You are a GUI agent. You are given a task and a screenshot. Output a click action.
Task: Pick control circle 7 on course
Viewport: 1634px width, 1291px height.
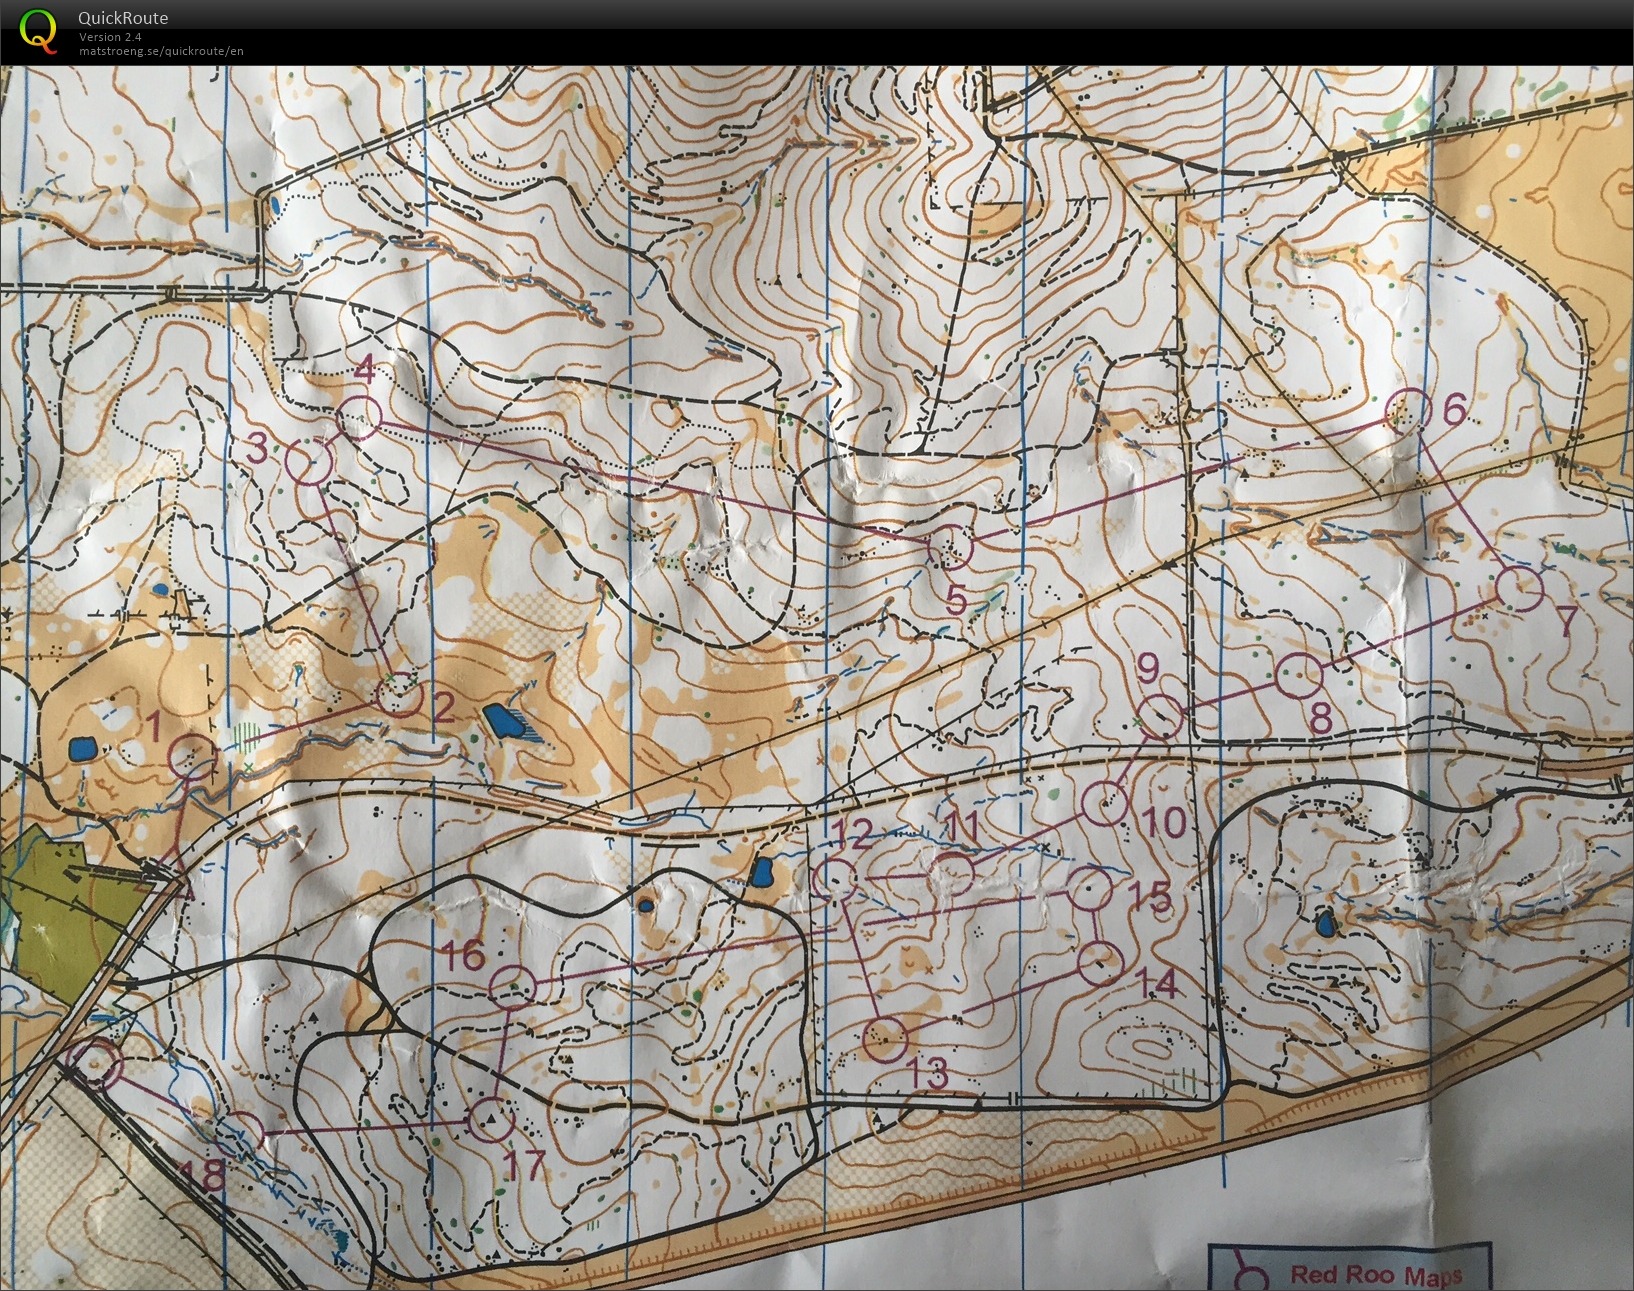1520,588
